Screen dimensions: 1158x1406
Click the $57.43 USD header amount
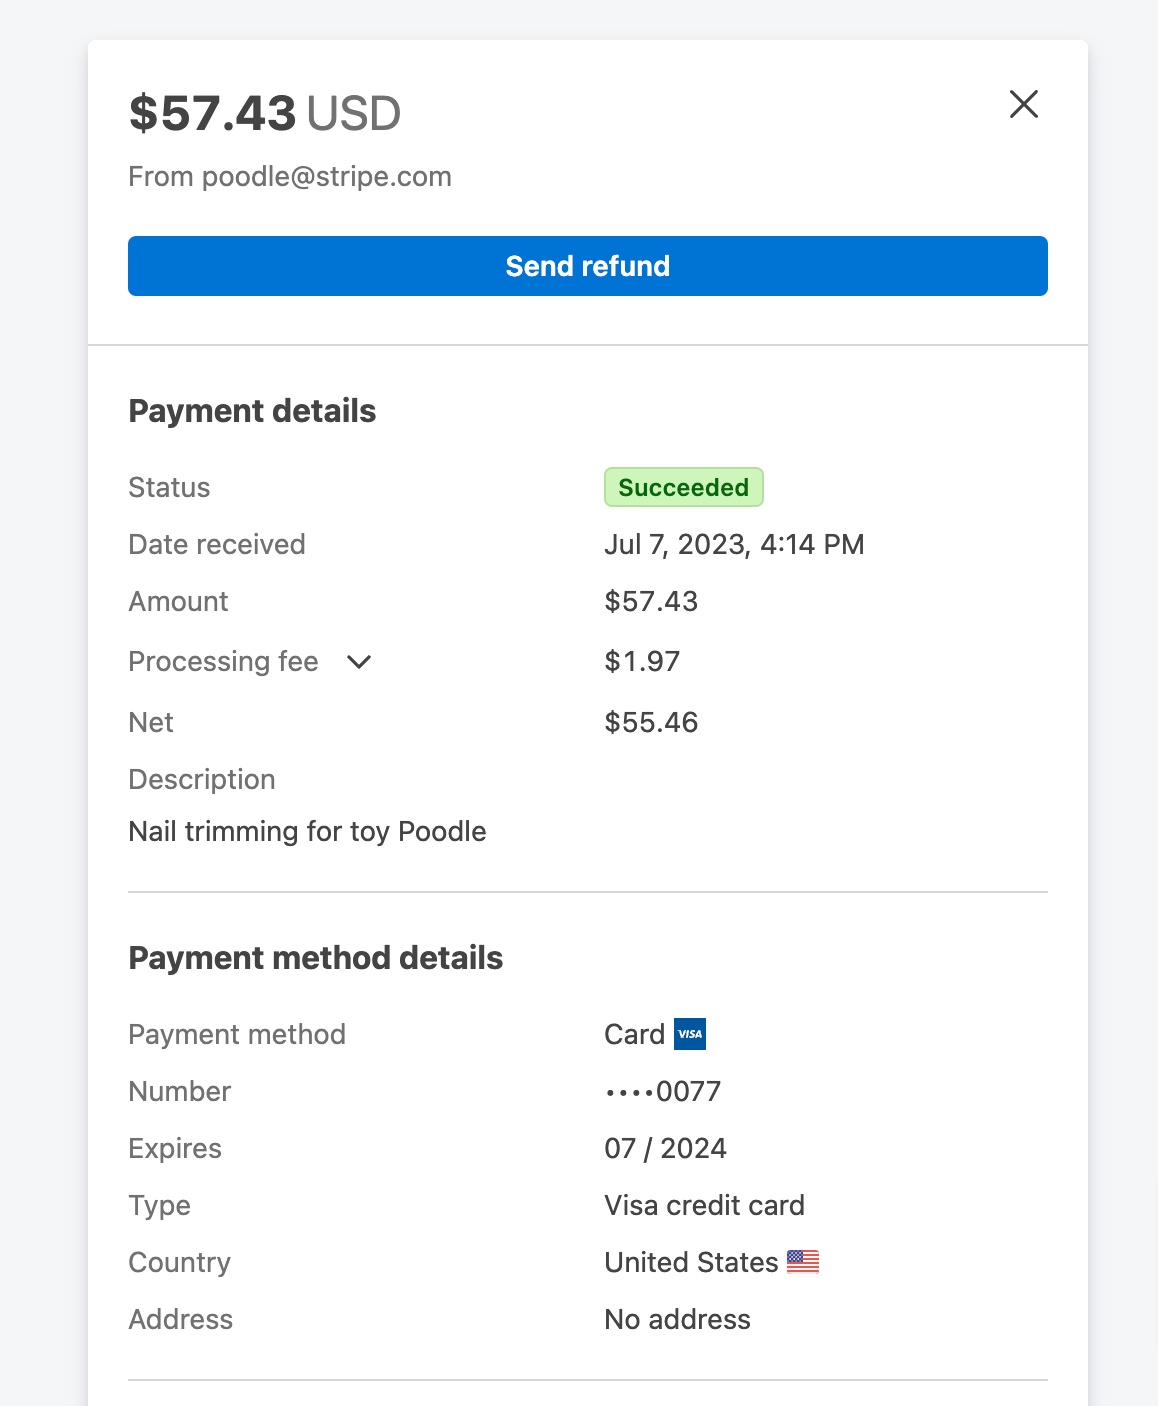tap(265, 113)
